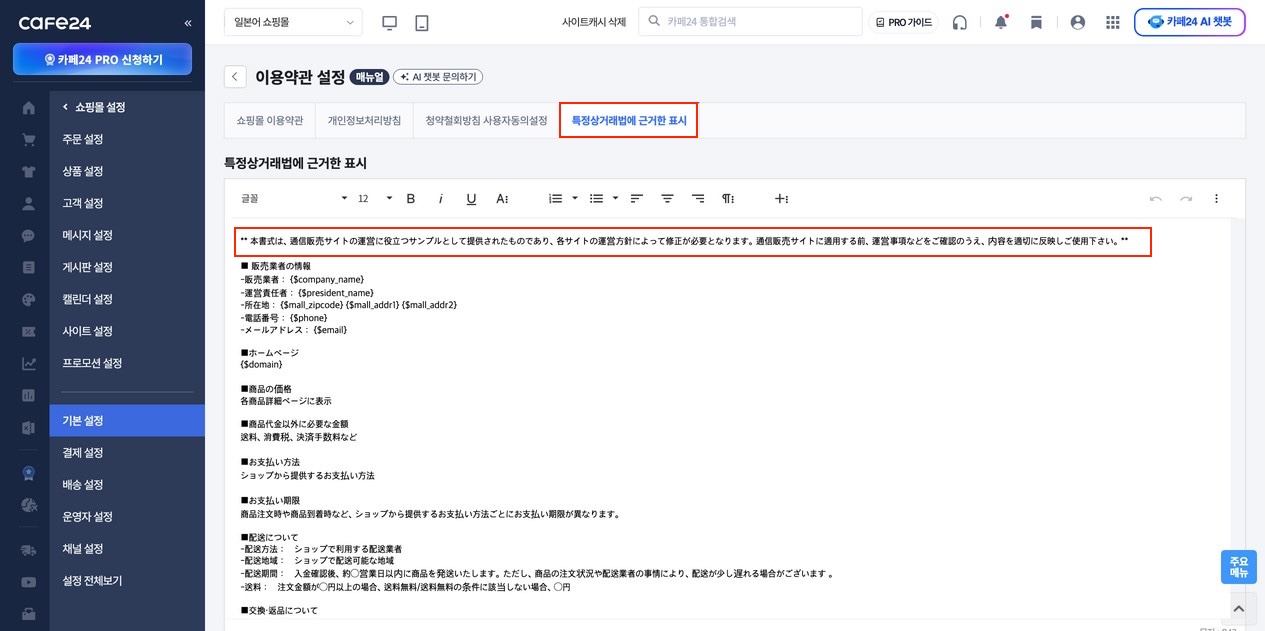Open the person (customers) sidebar icon

(x=29, y=203)
